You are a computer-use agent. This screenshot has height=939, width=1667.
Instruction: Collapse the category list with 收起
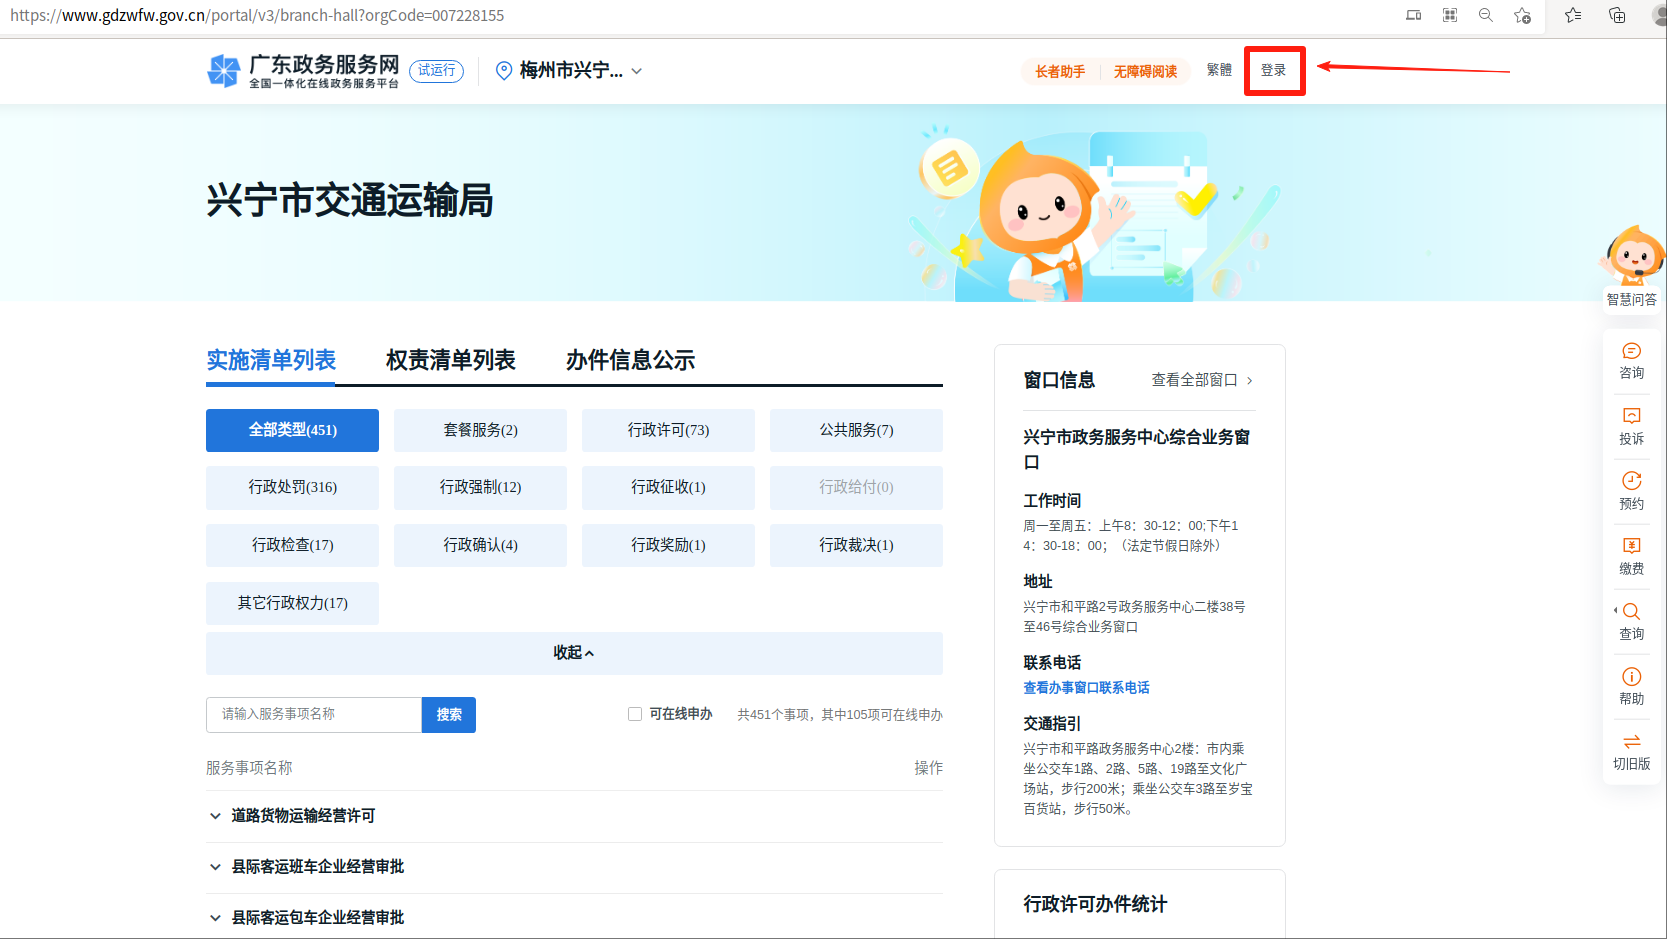coord(574,653)
